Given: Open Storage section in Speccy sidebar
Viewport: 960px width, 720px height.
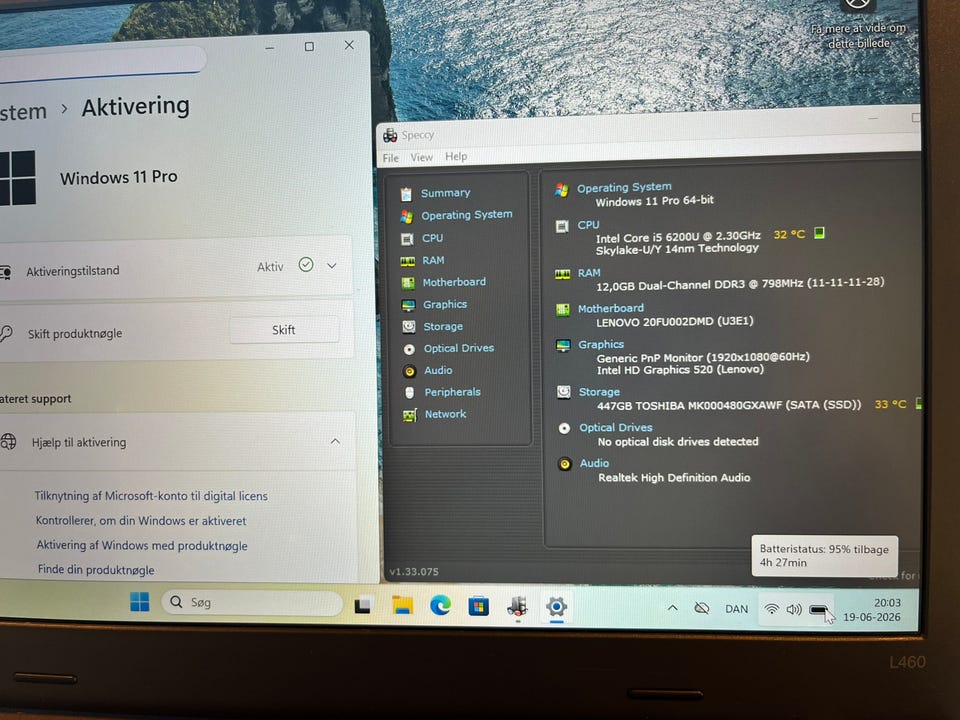Looking at the screenshot, I should coord(443,326).
